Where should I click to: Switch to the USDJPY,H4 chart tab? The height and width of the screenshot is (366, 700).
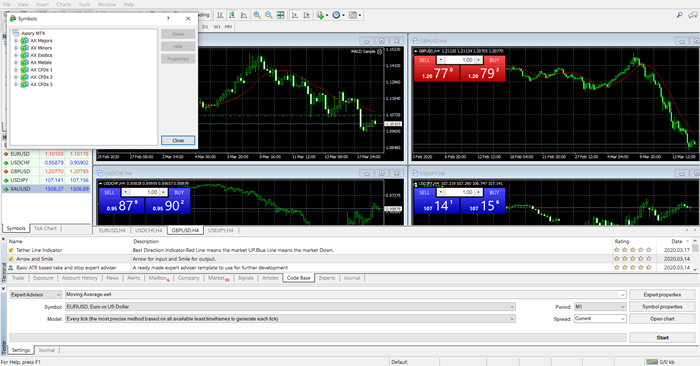221,230
